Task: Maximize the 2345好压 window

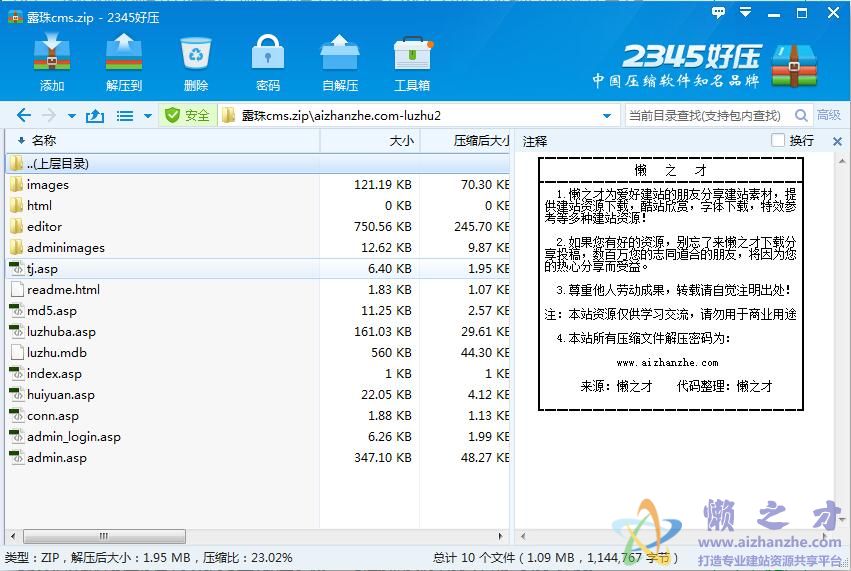Action: pos(802,13)
